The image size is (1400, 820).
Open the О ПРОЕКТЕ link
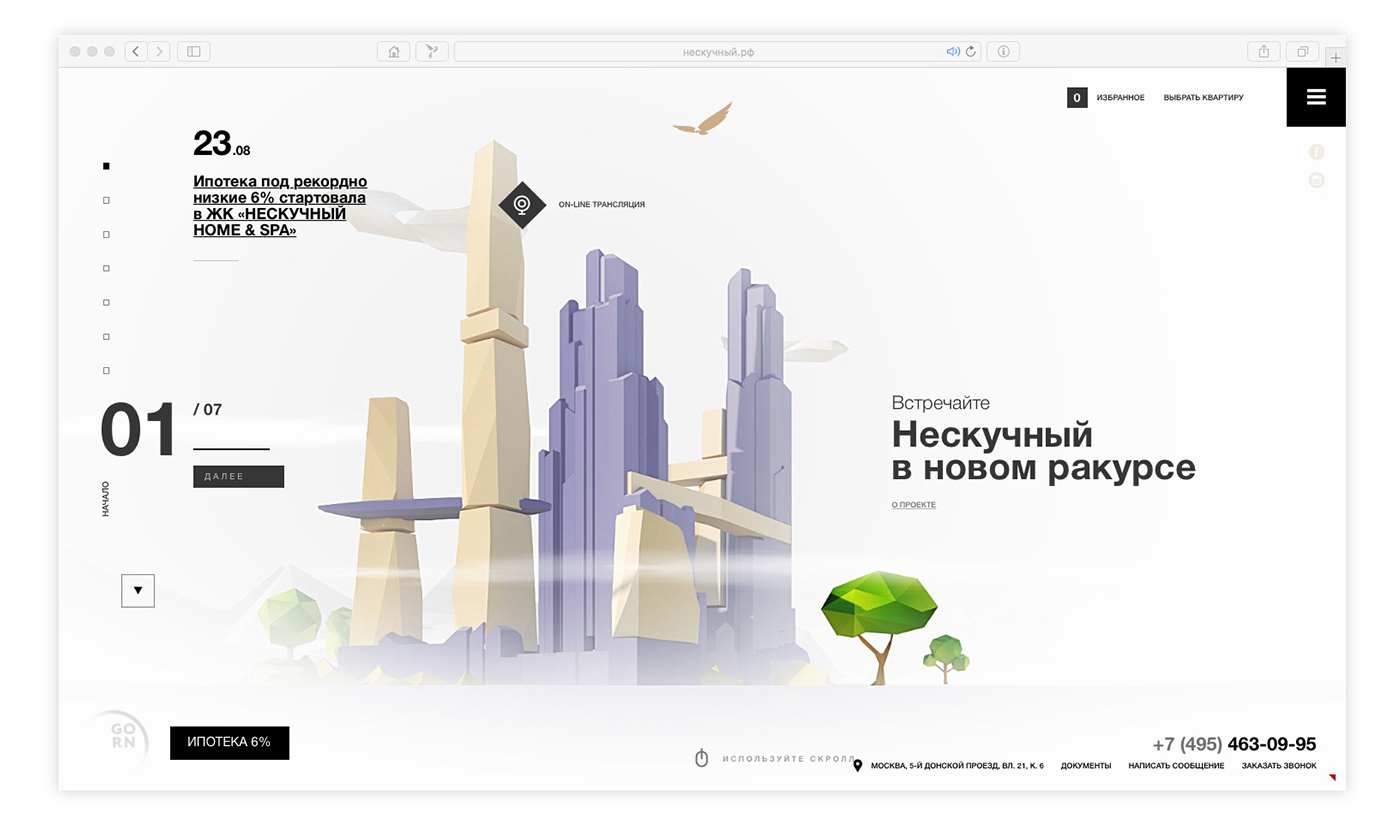pyautogui.click(x=914, y=505)
